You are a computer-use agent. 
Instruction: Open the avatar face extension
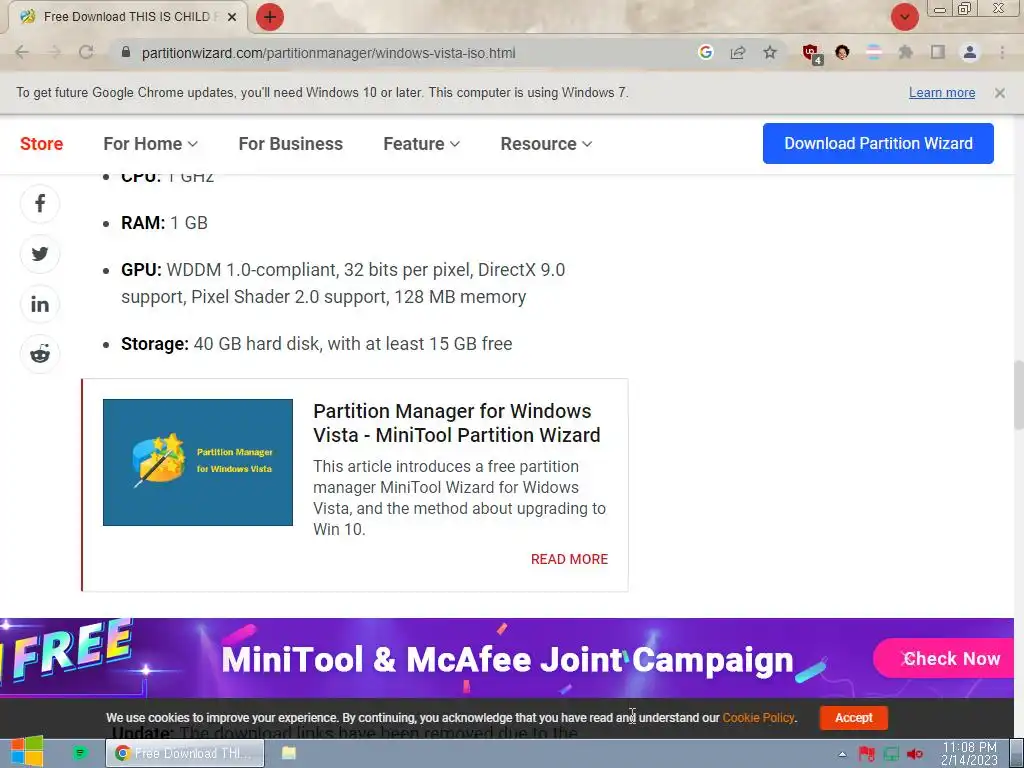coord(842,52)
